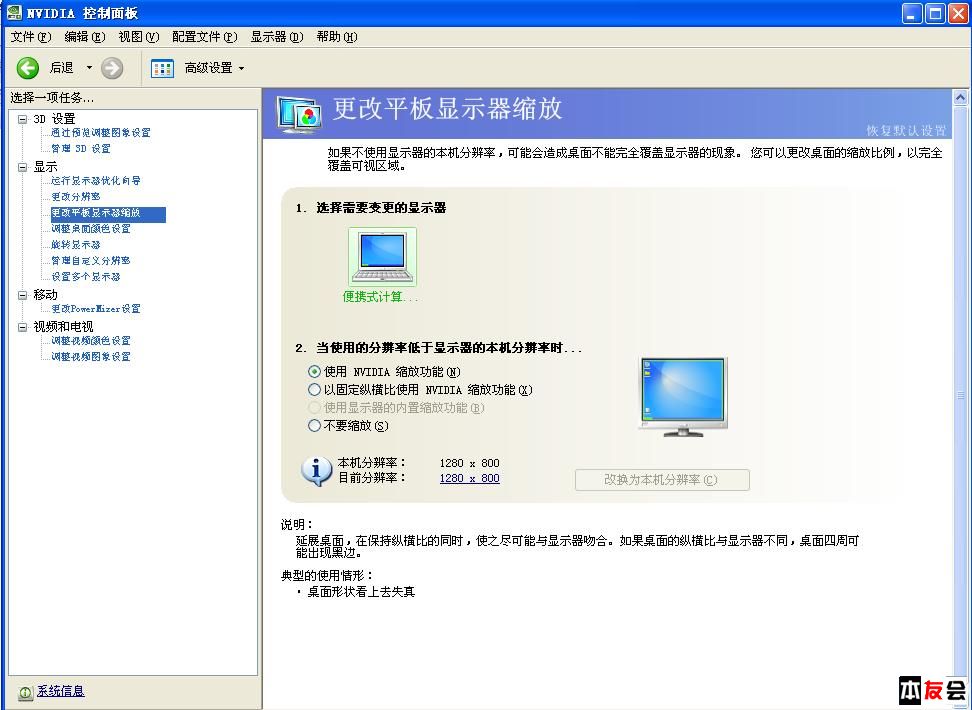Viewport: 972px width, 710px height.
Task: Open 旋转显示器 tree item
Action: [x=76, y=245]
